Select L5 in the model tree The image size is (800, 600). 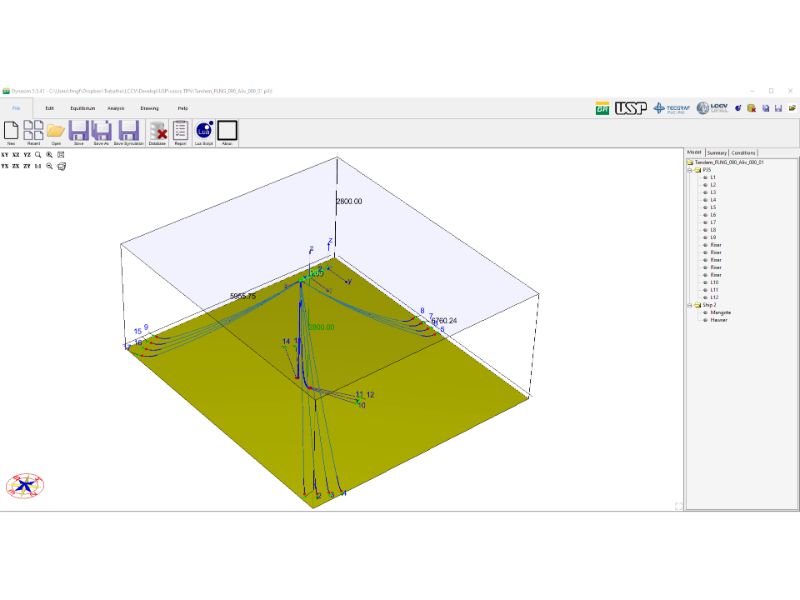(x=713, y=207)
